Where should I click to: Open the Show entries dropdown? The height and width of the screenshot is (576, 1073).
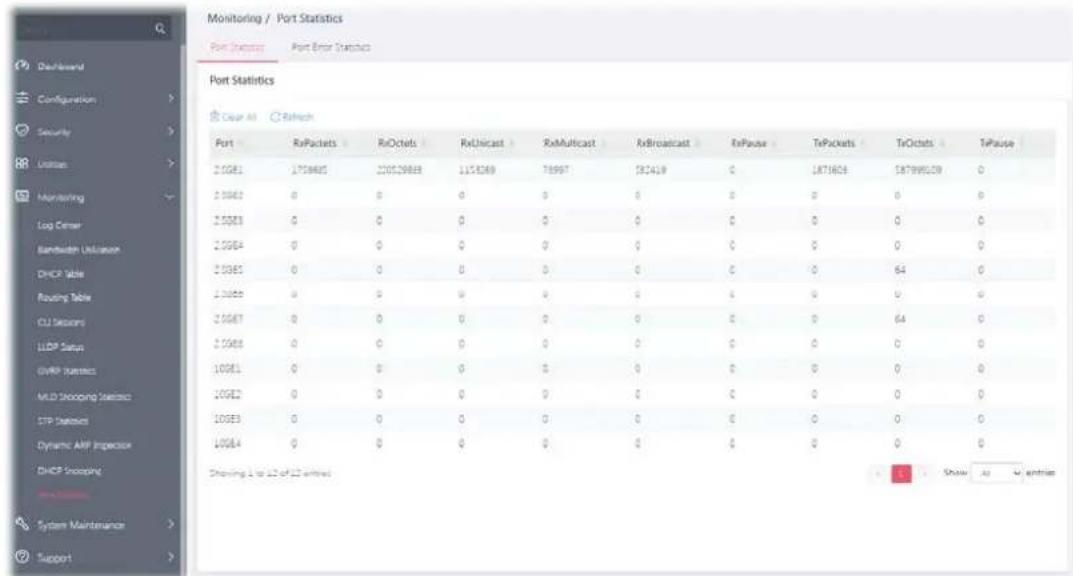click(x=996, y=473)
